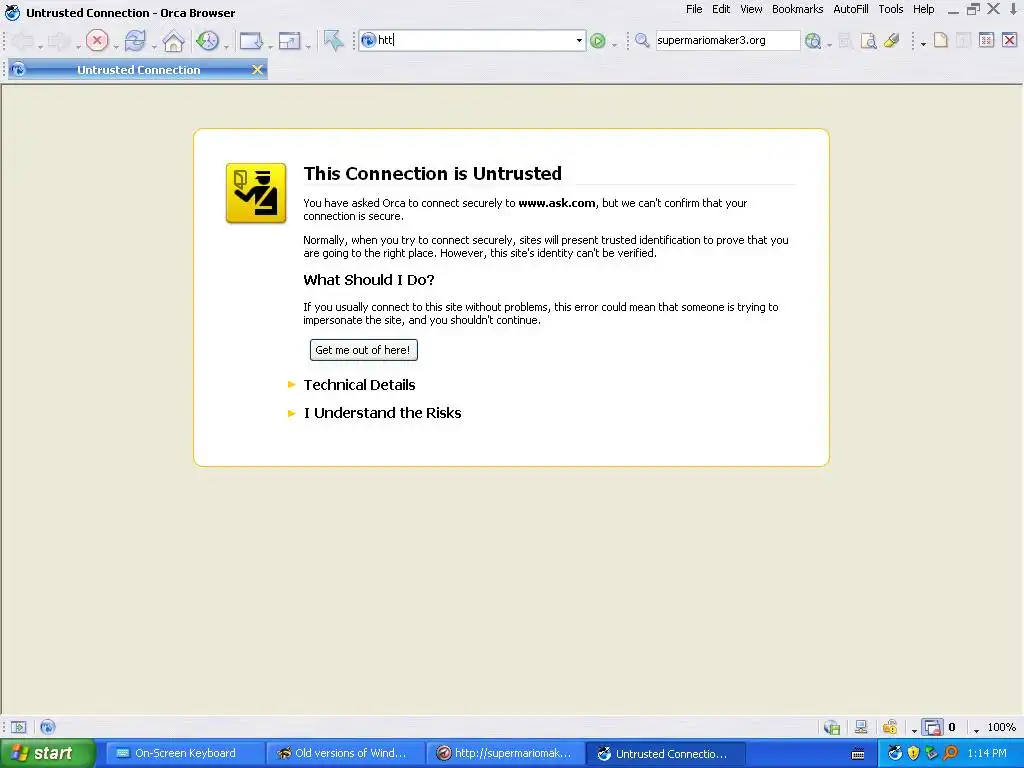1024x768 pixels.
Task: Click the Stop loading red X icon
Action: [97, 40]
